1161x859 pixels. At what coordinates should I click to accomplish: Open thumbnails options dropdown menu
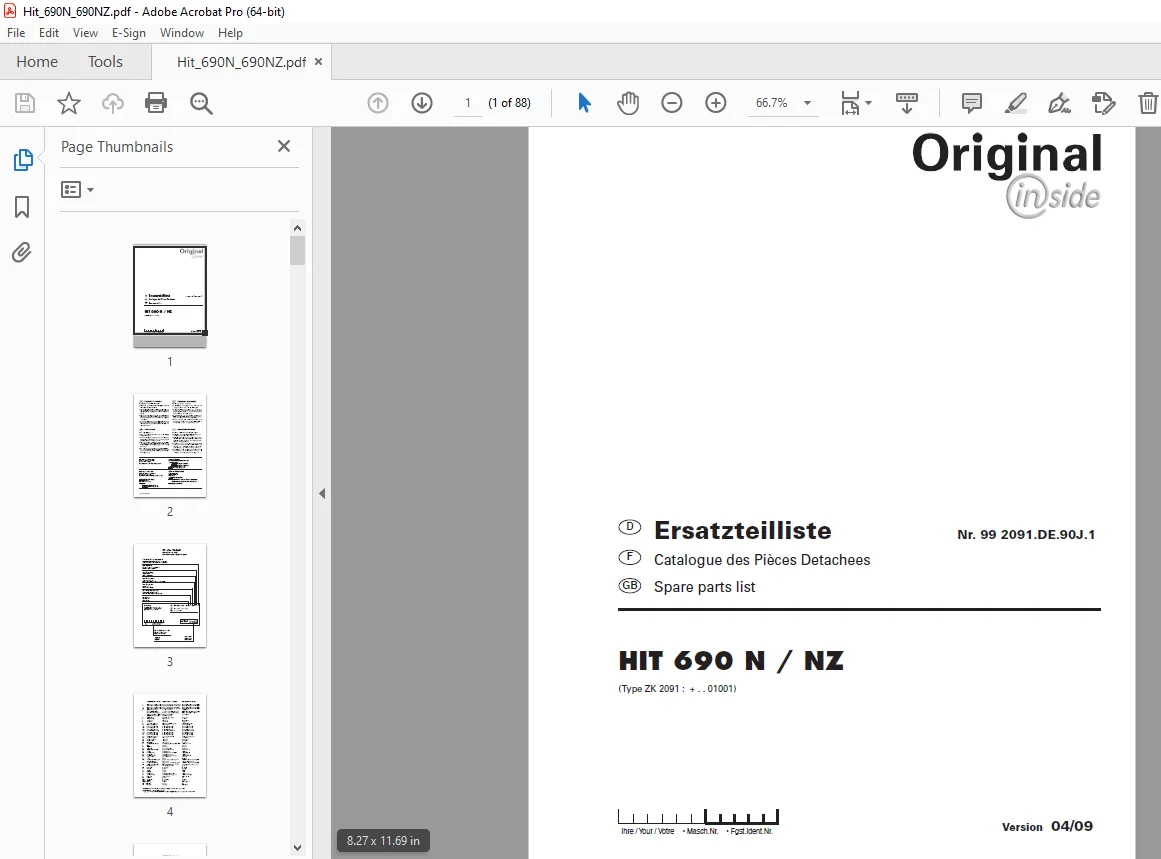[x=77, y=190]
